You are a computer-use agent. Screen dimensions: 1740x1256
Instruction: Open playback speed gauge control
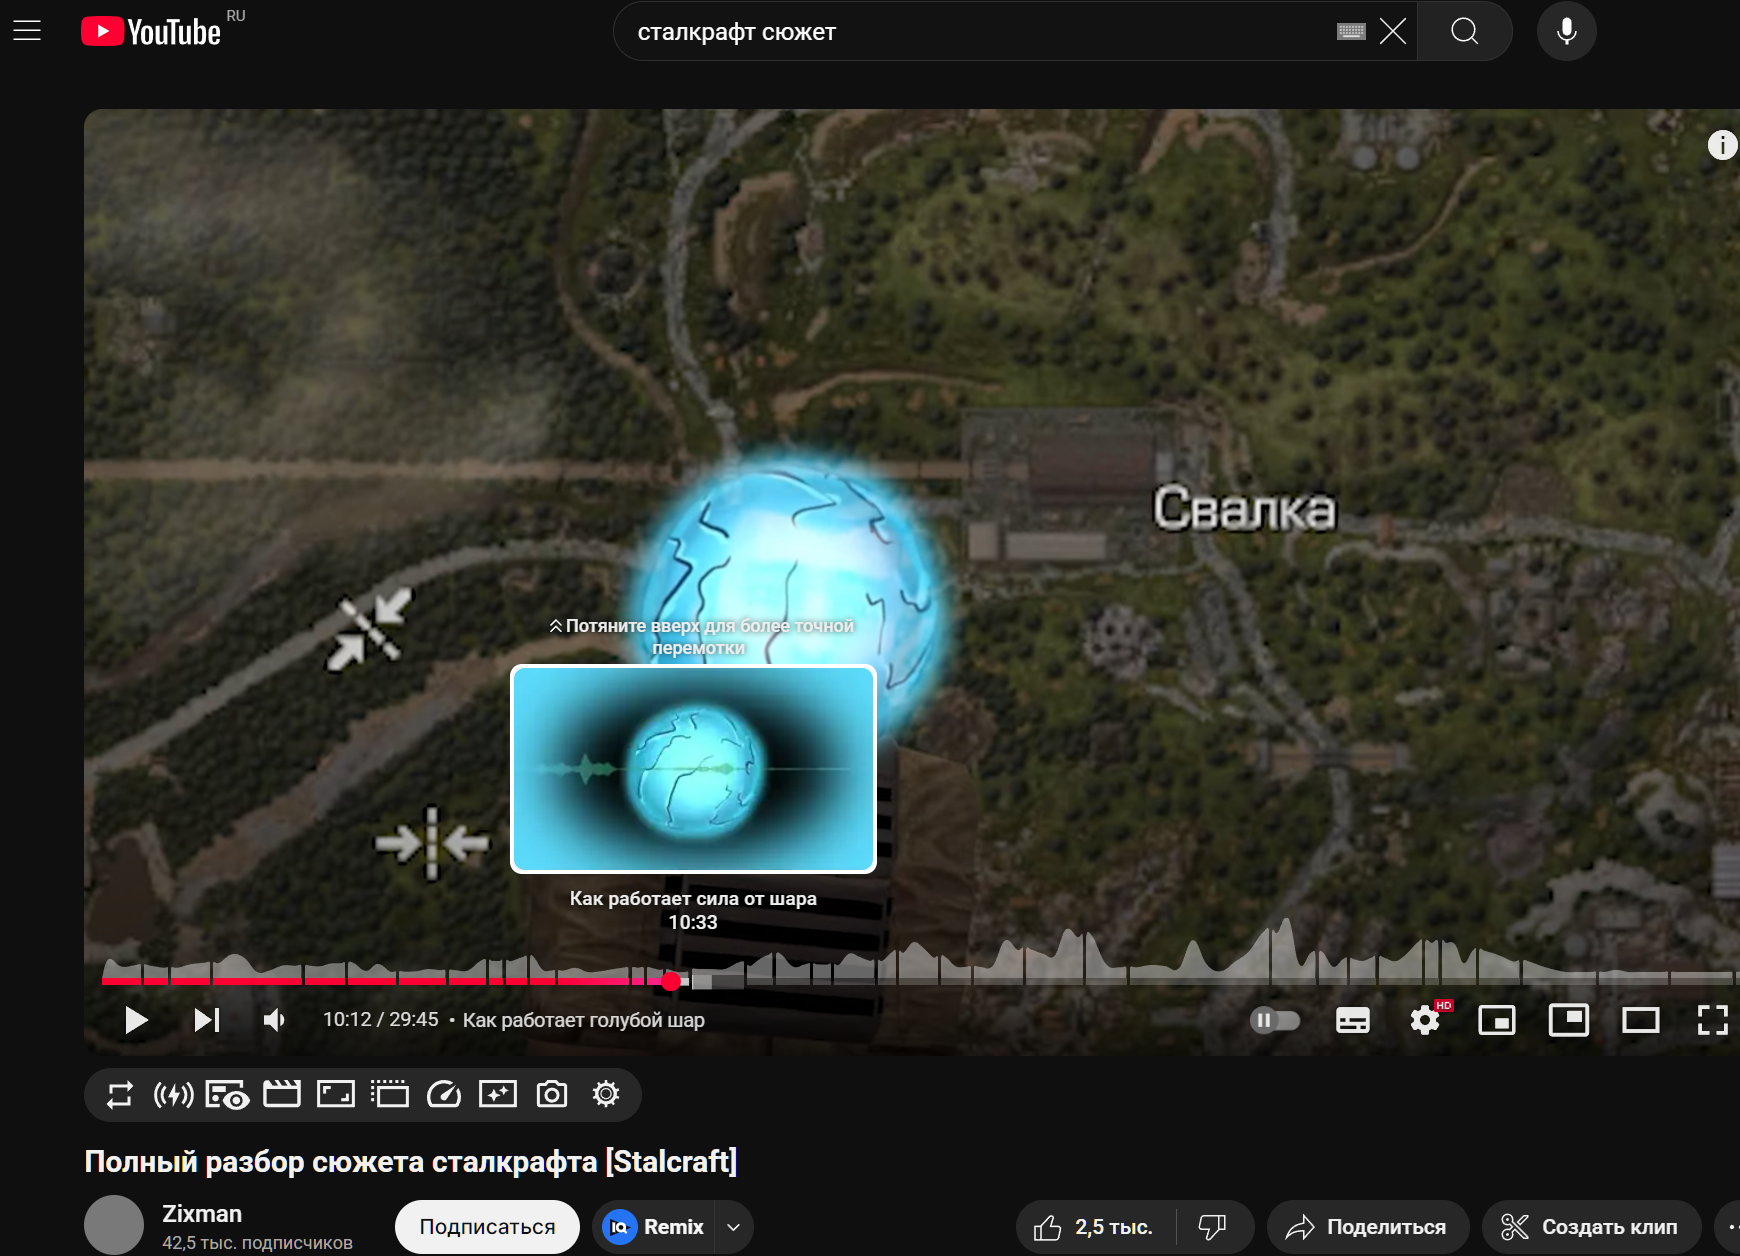tap(444, 1094)
